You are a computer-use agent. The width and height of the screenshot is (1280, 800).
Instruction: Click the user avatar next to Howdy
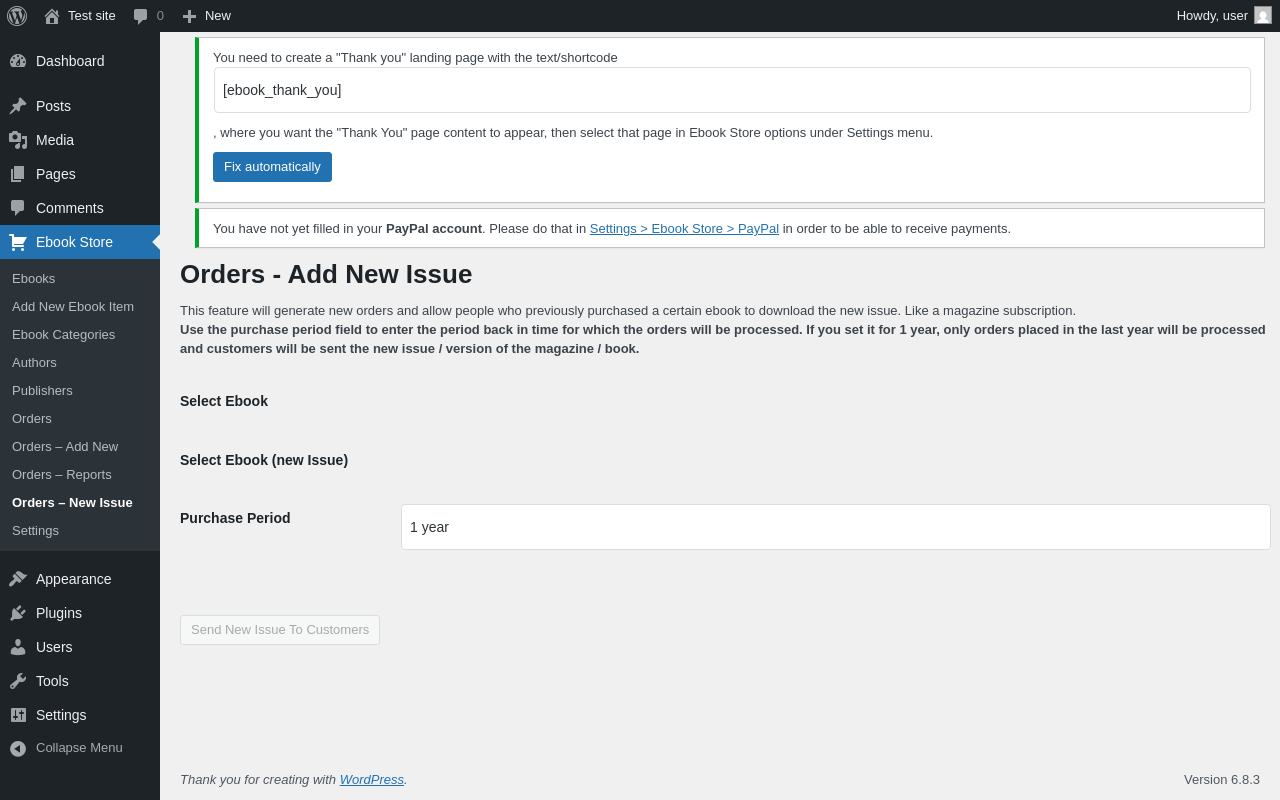pyautogui.click(x=1263, y=15)
